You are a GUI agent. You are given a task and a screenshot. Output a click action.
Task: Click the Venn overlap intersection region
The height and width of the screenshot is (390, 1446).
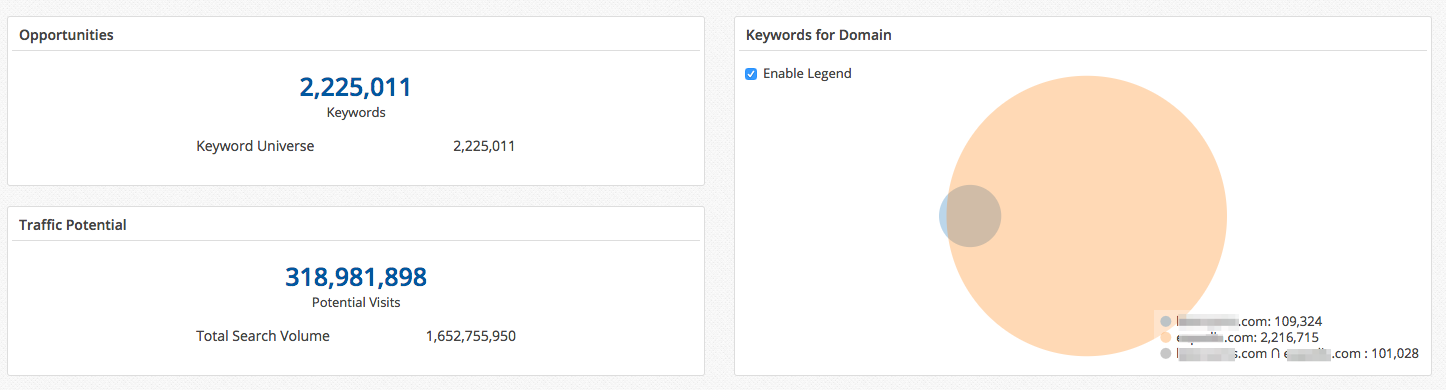pos(974,216)
